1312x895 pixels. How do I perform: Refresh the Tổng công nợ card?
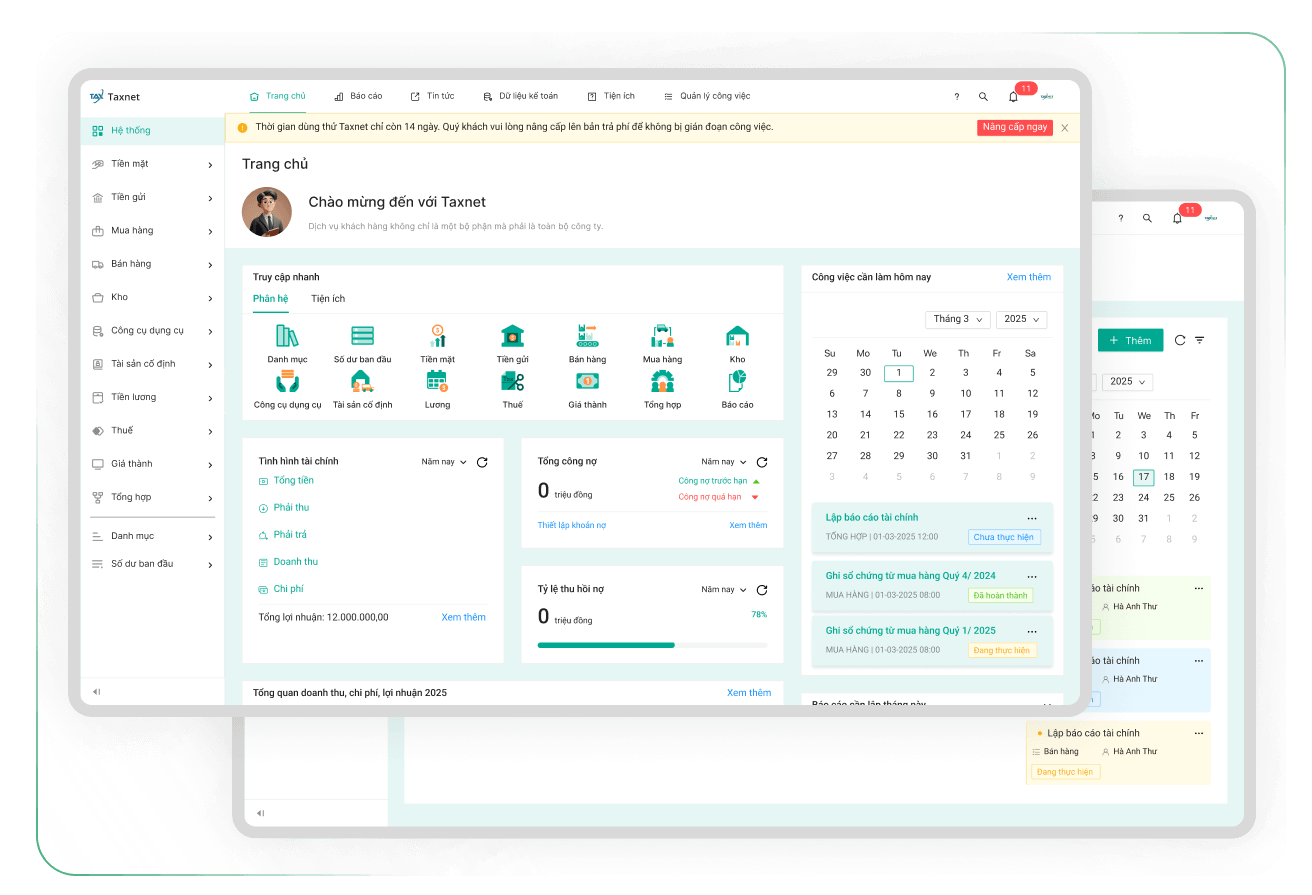click(x=762, y=462)
